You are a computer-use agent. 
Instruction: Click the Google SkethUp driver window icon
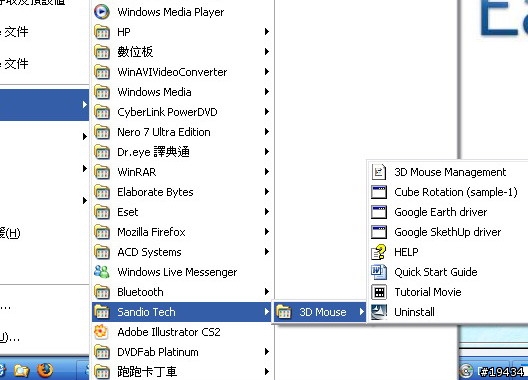379,232
